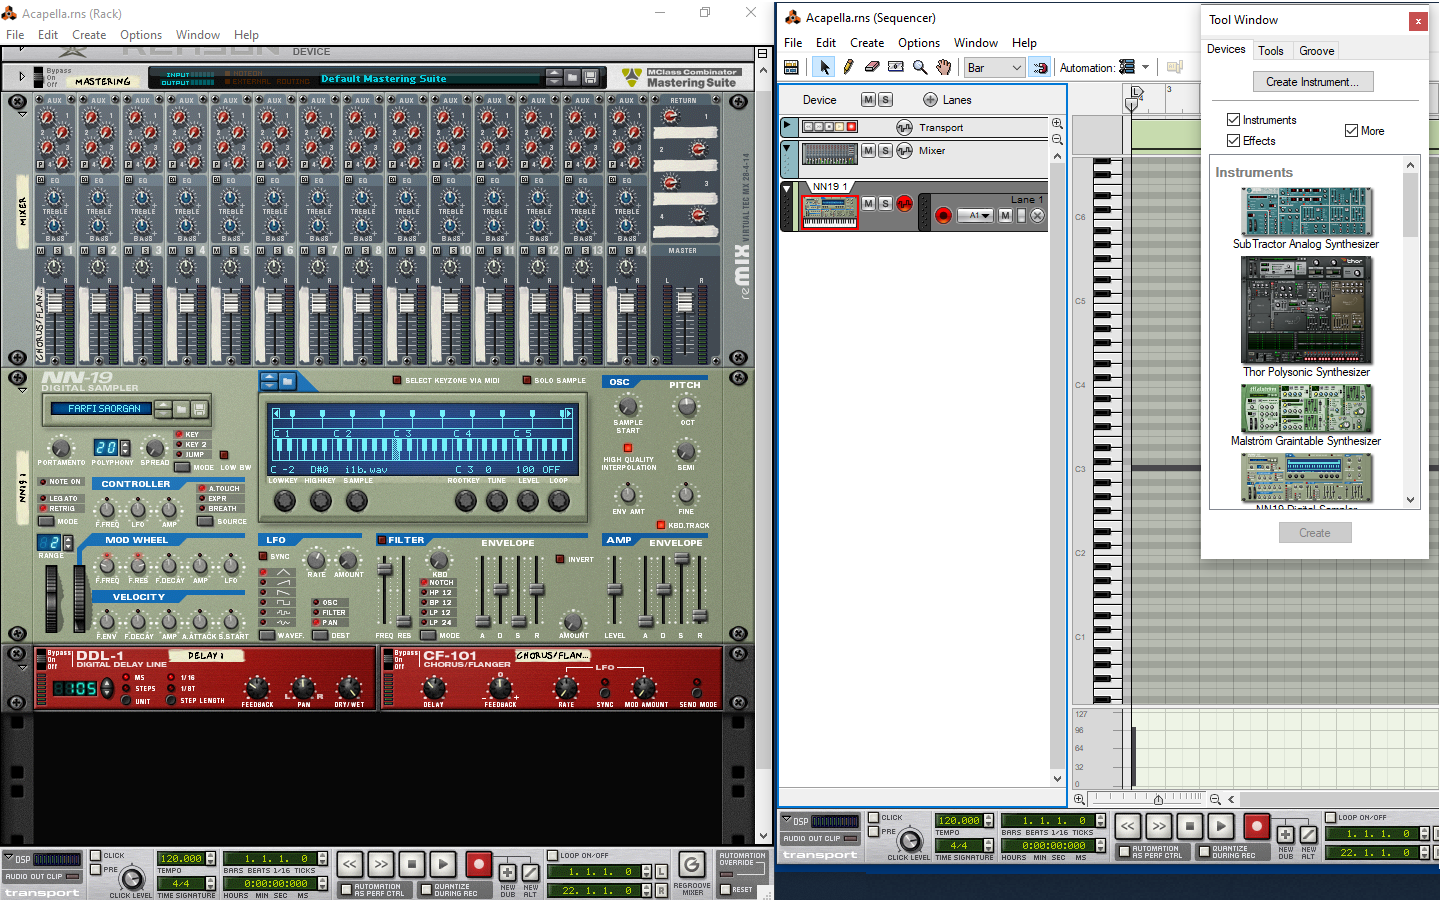Viewport: 1440px width, 900px height.
Task: Delete Lane 1 with the X icon
Action: [1038, 215]
